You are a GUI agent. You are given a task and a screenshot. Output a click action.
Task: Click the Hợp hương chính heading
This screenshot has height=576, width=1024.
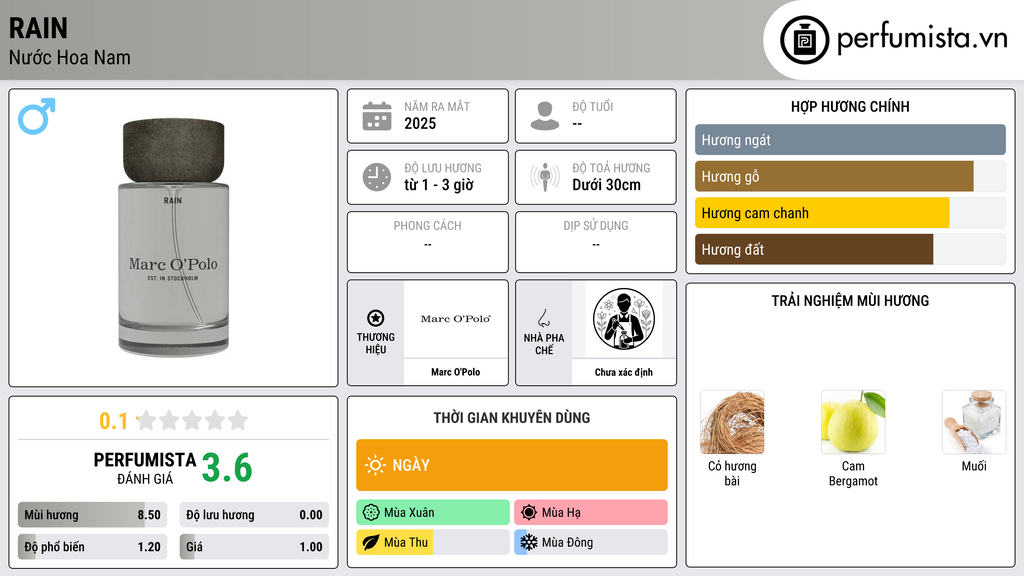850,106
